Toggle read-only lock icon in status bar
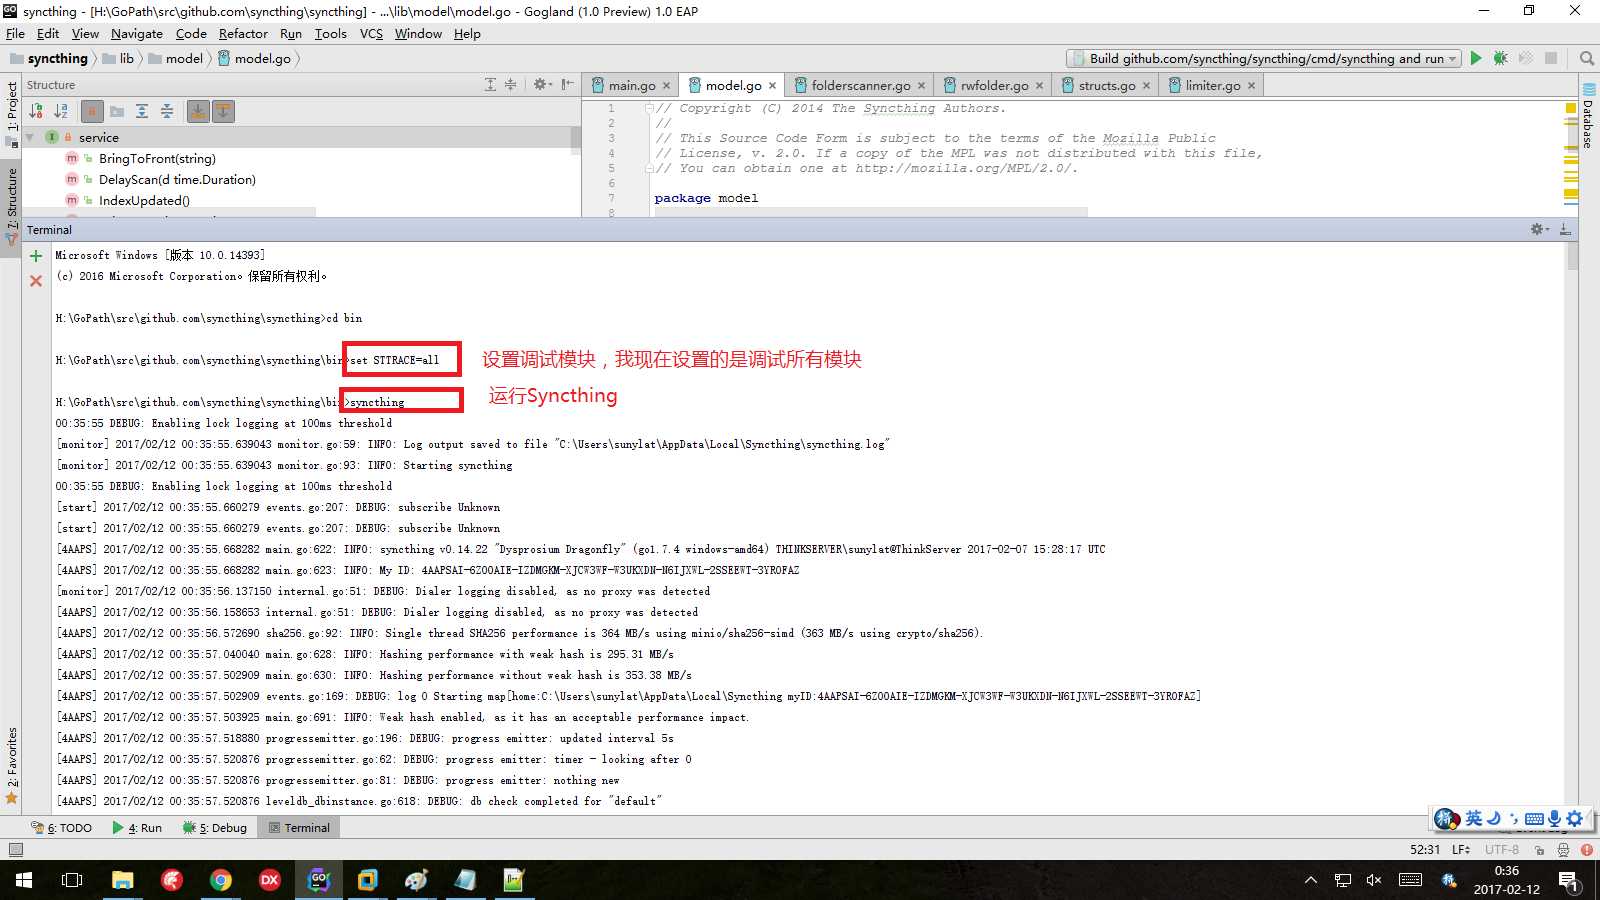The width and height of the screenshot is (1600, 900). pyautogui.click(x=1539, y=849)
